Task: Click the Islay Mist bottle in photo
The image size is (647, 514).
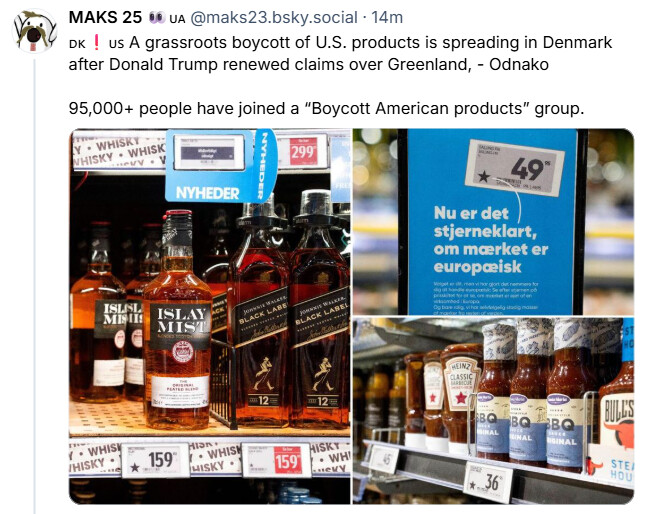Action: [178, 321]
